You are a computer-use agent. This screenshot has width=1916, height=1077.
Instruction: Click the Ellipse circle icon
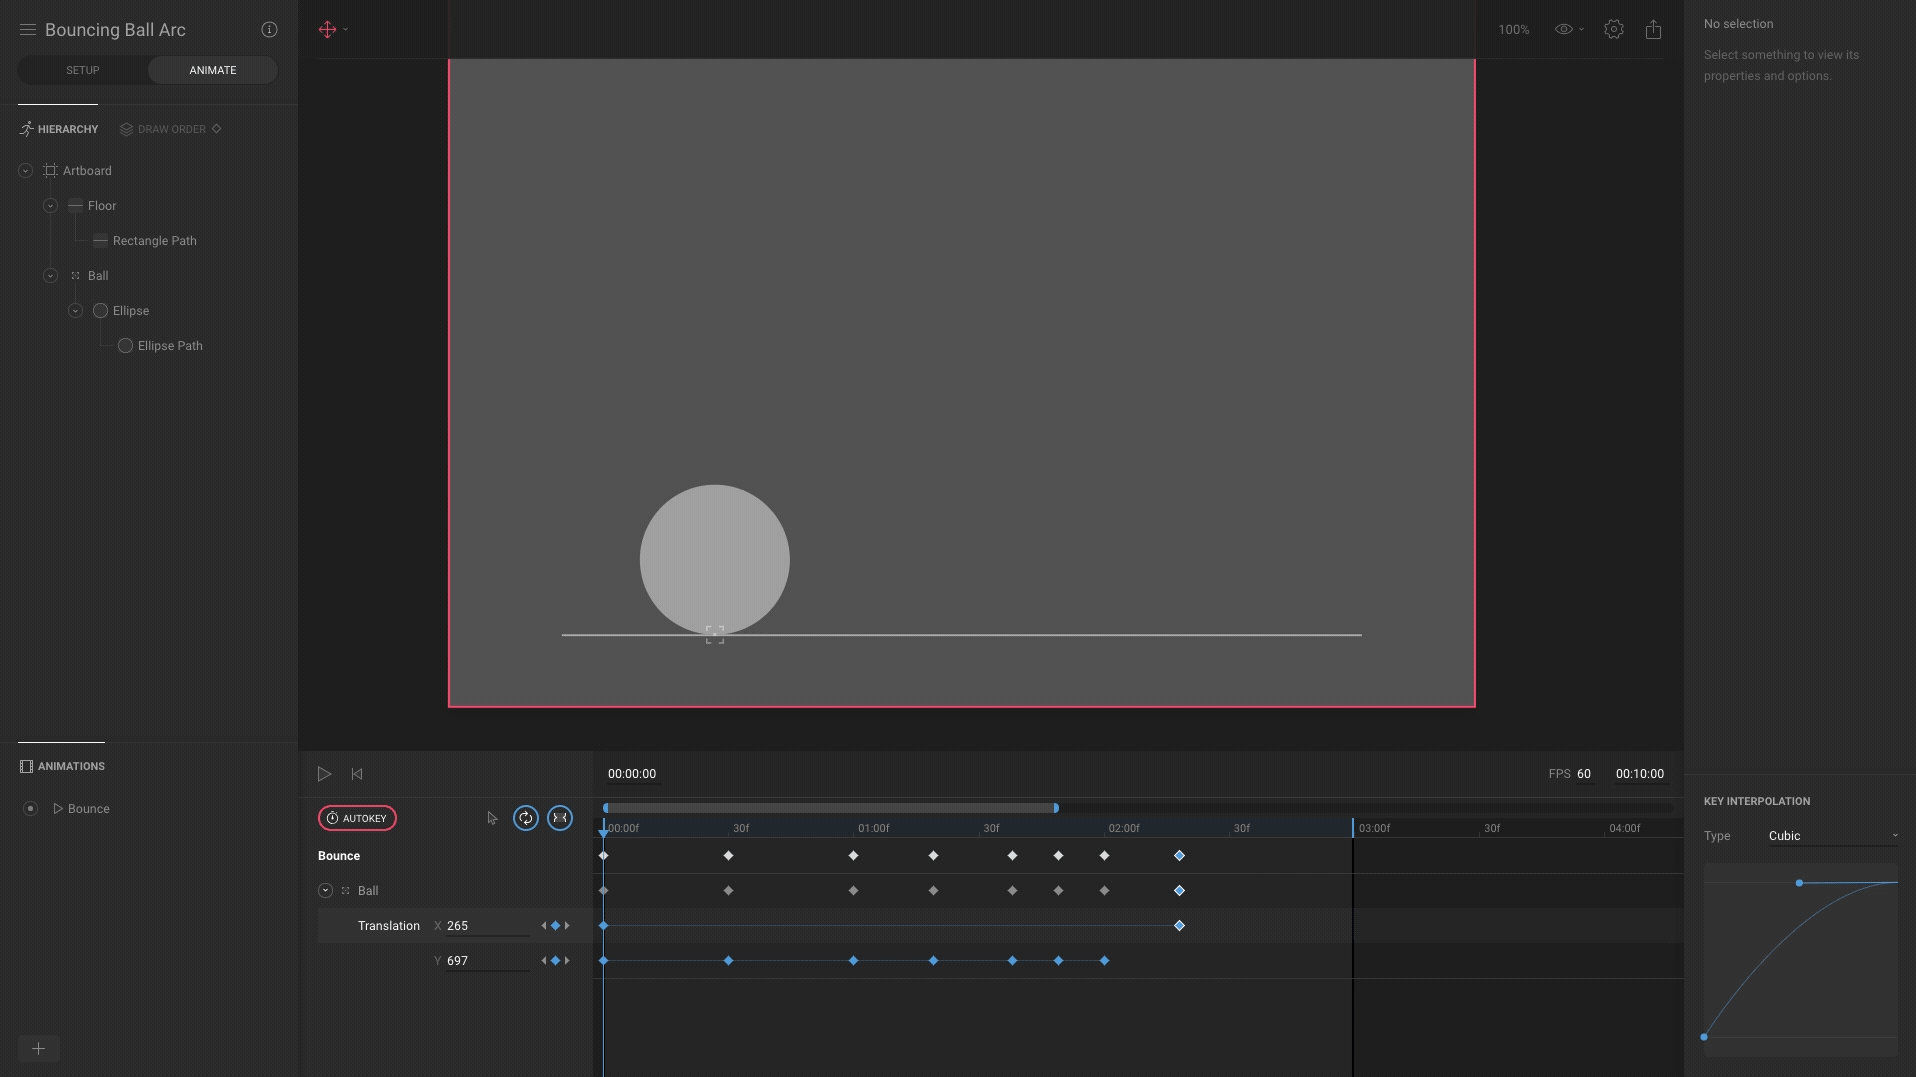click(x=100, y=311)
